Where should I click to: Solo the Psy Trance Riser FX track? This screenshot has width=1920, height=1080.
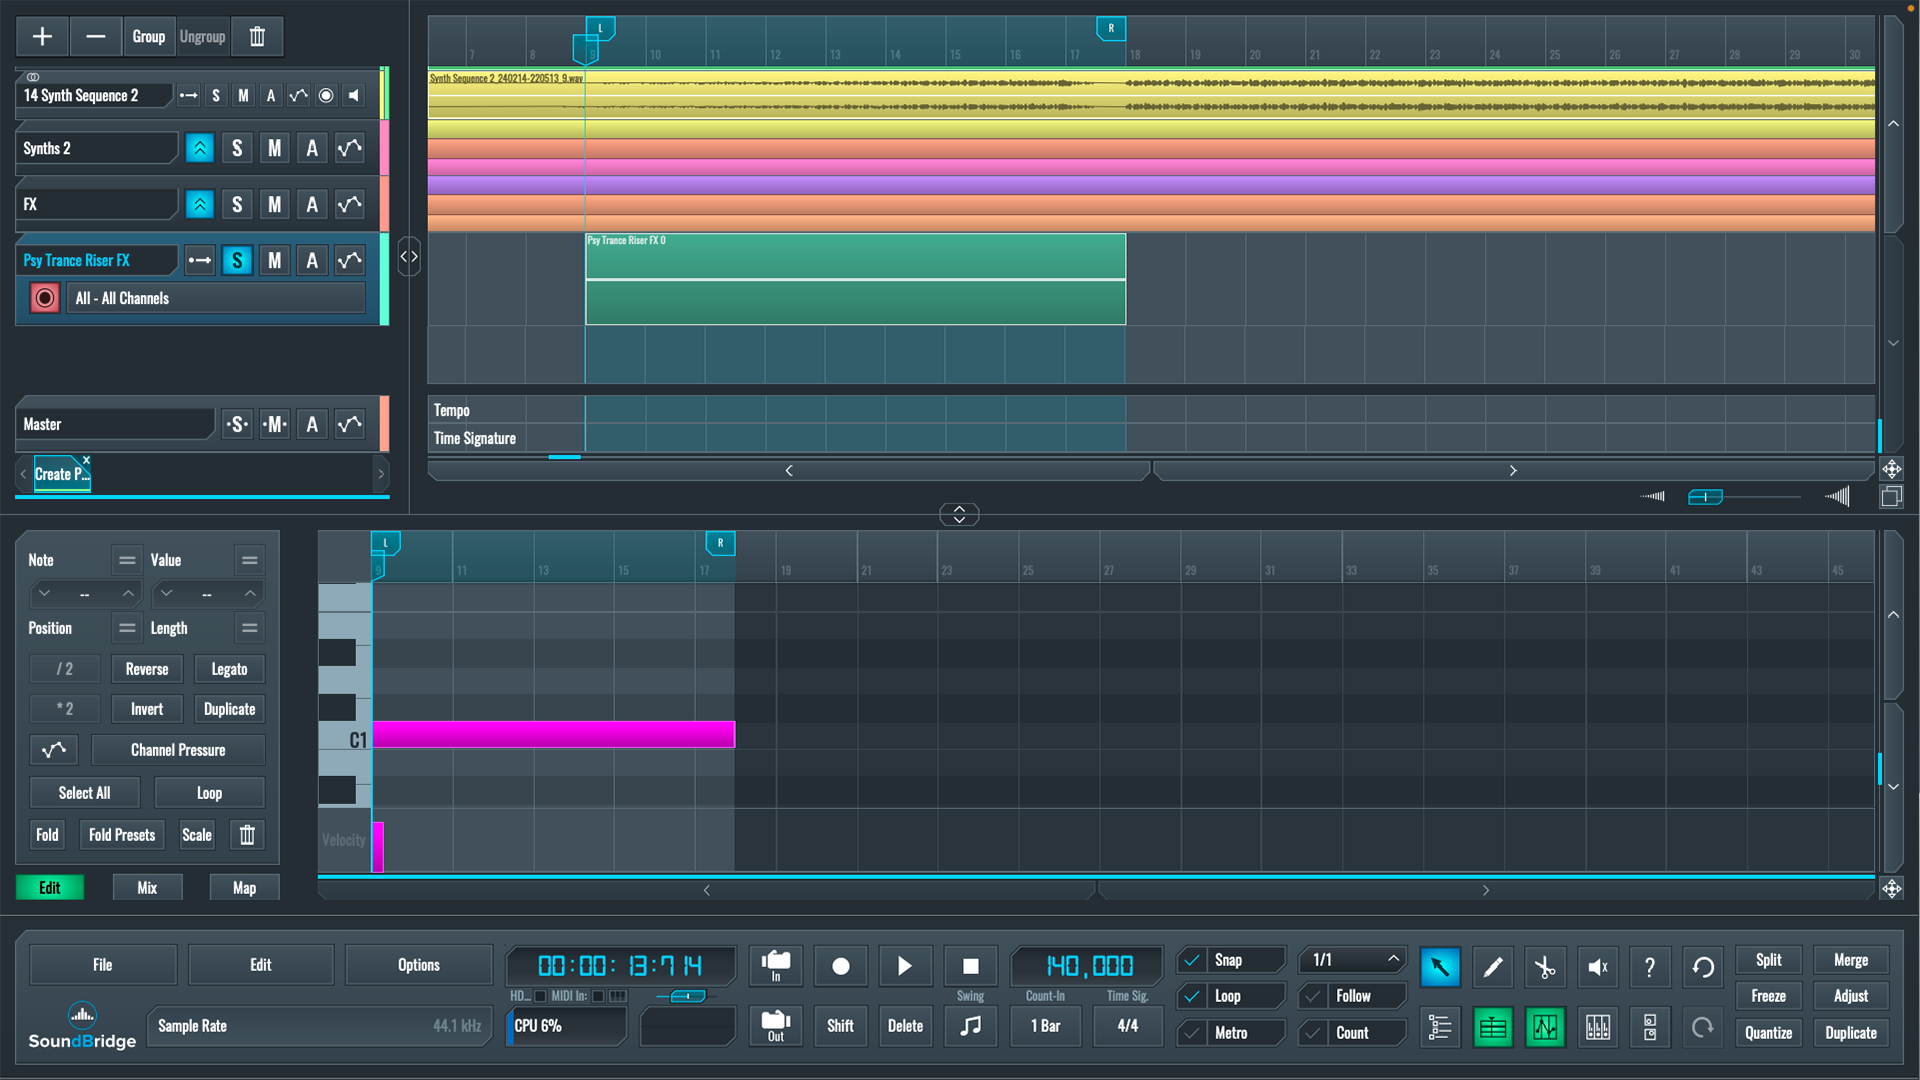point(237,261)
